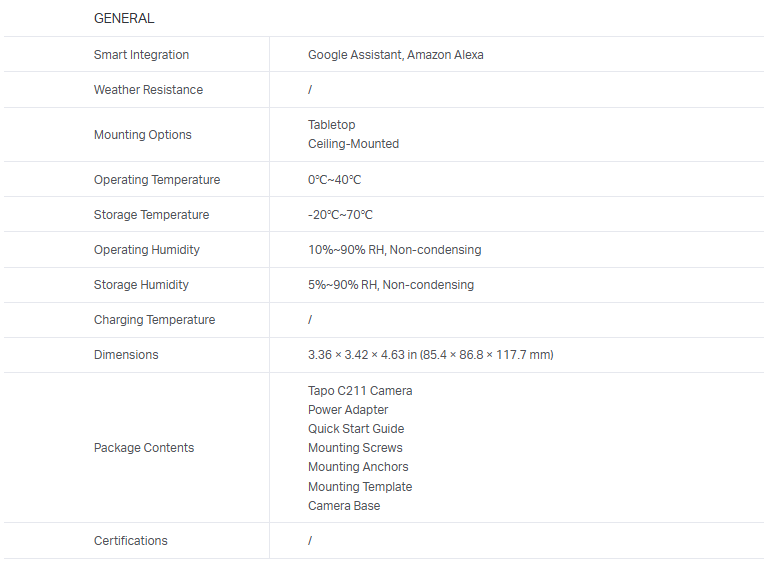This screenshot has height=568, width=766.
Task: Click the Package Contents label
Action: [144, 448]
